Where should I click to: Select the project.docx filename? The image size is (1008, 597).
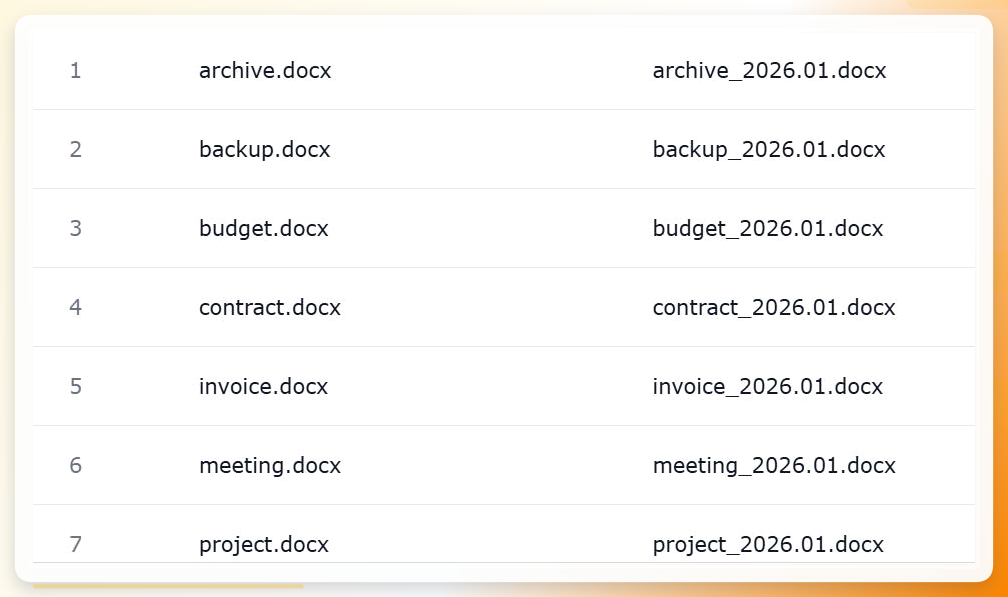[x=264, y=544]
